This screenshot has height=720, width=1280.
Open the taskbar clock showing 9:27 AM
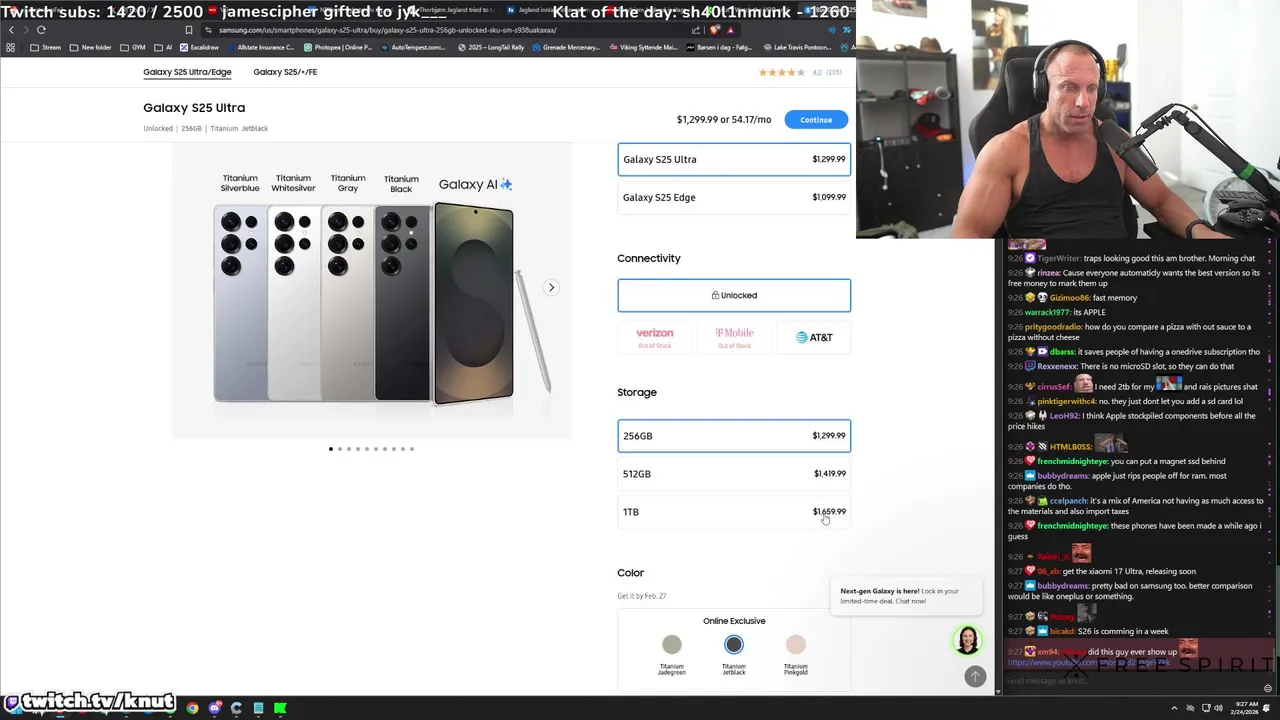(x=1246, y=708)
